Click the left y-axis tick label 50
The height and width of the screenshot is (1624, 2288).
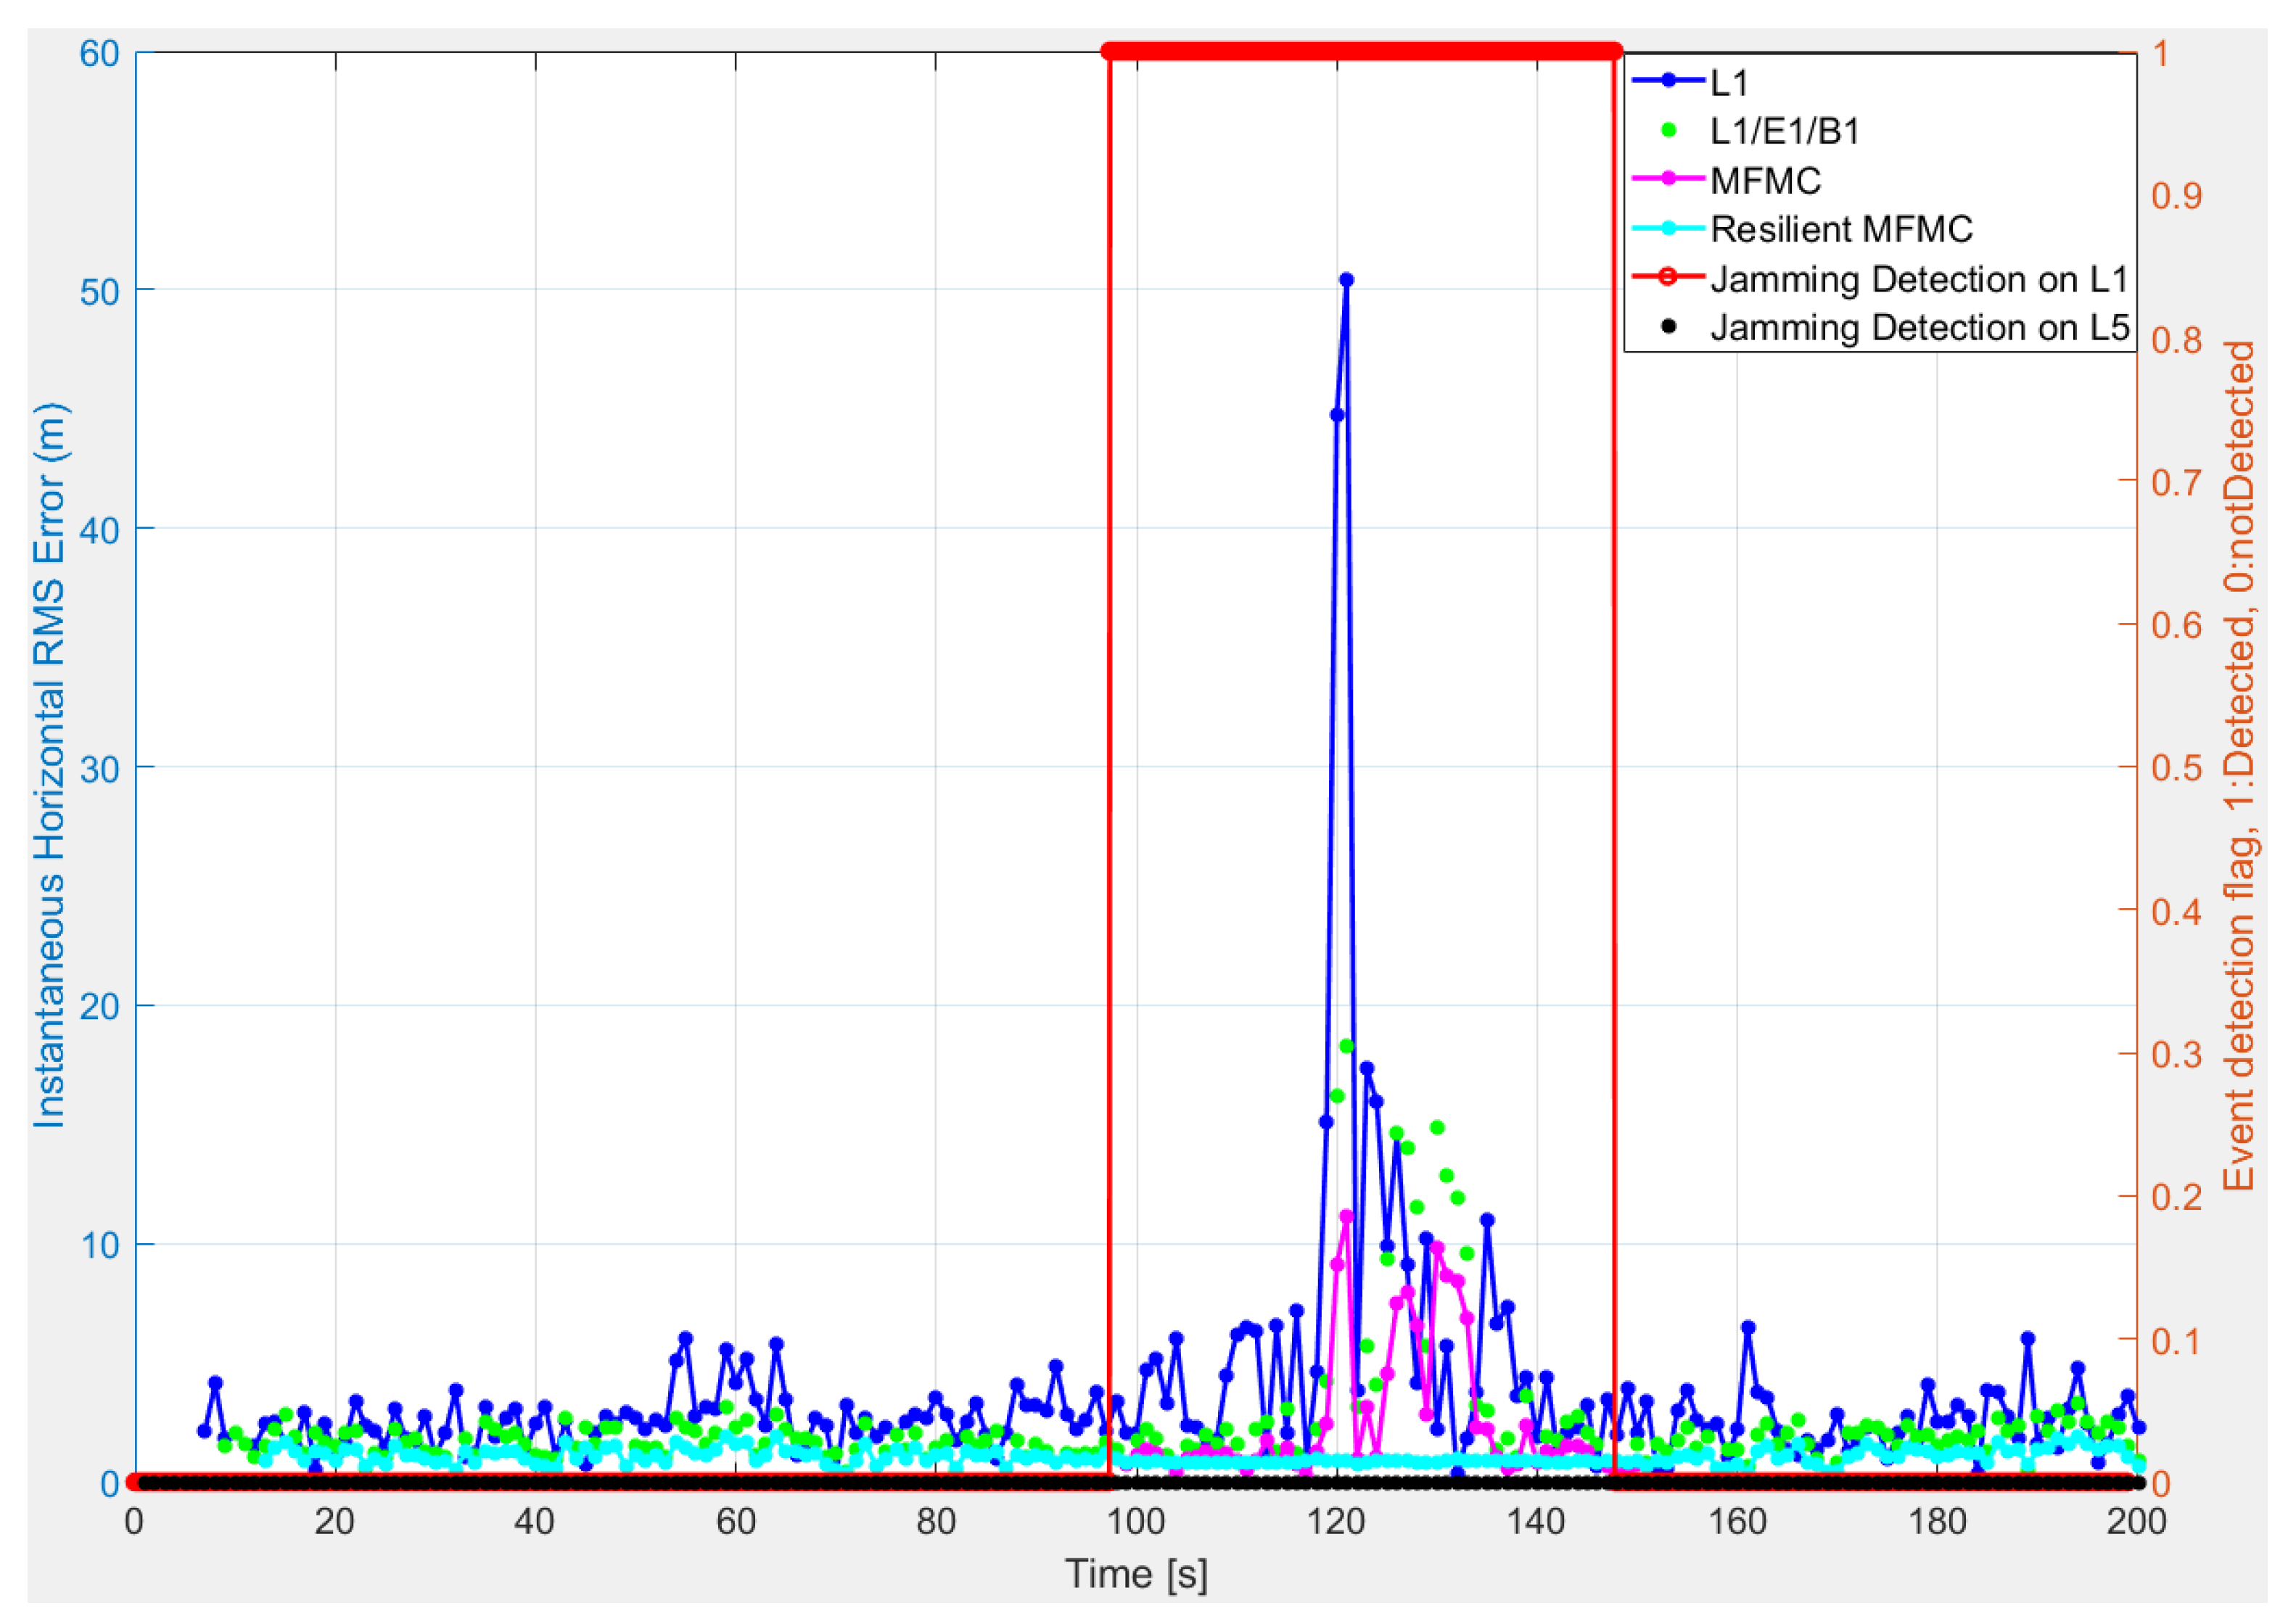click(99, 291)
